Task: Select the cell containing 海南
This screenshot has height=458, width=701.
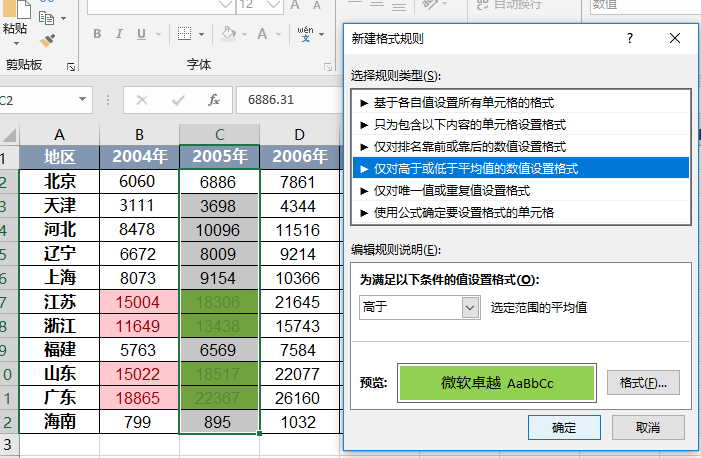Action: coord(59,422)
